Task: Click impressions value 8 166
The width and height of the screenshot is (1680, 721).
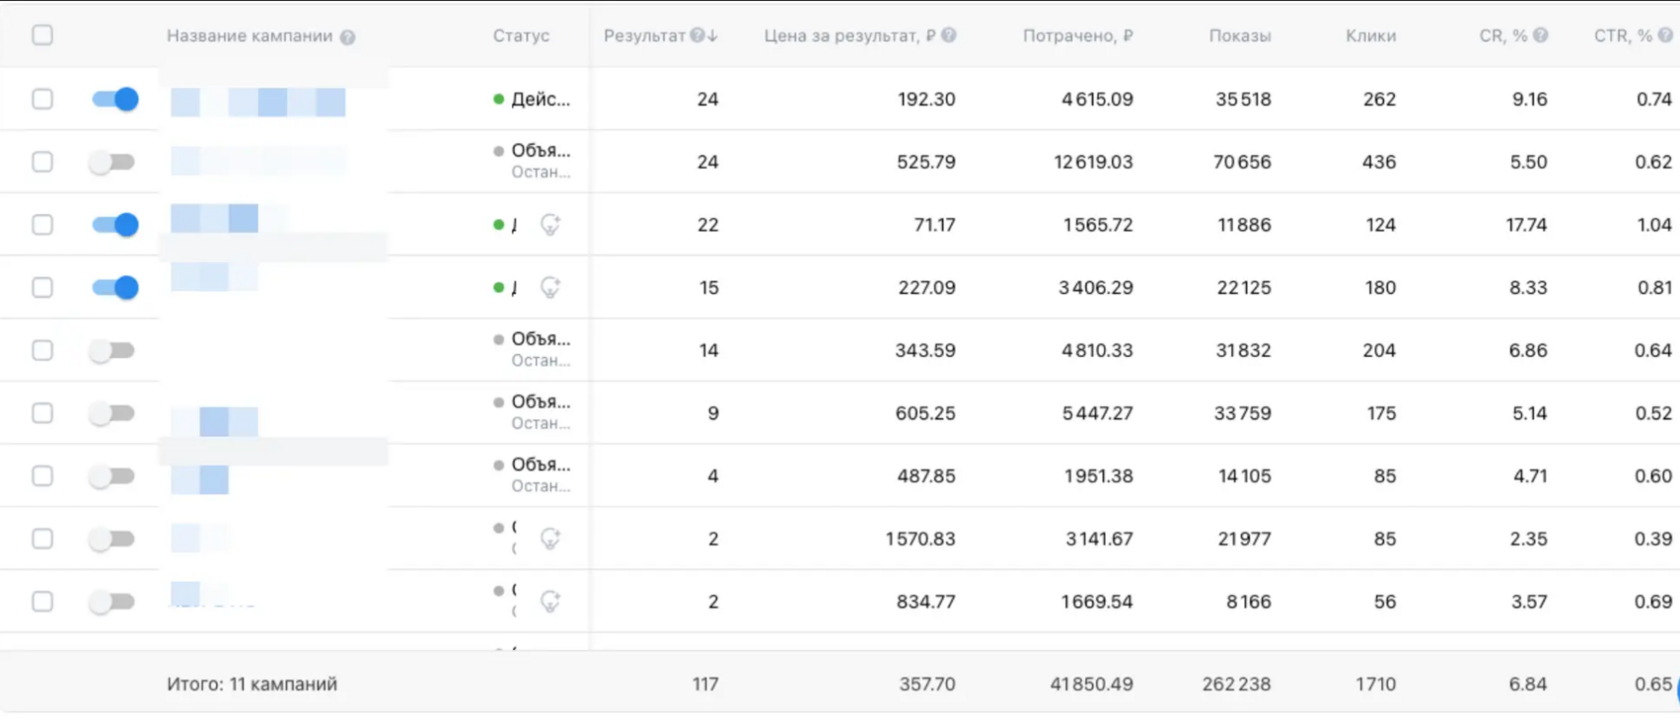Action: tap(1248, 602)
